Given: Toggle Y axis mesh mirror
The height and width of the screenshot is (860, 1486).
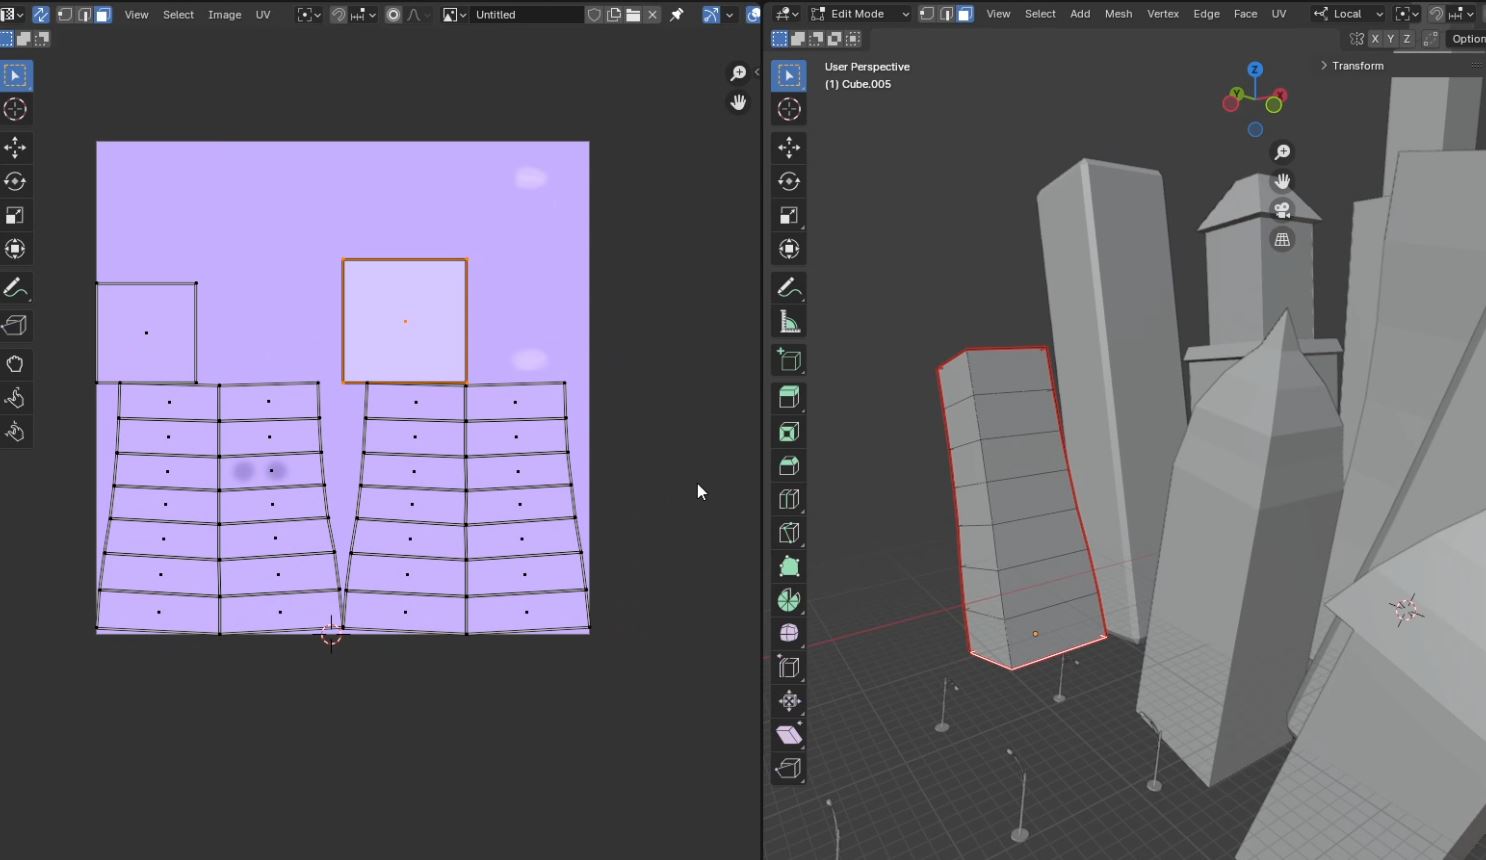Looking at the screenshot, I should pos(1391,39).
